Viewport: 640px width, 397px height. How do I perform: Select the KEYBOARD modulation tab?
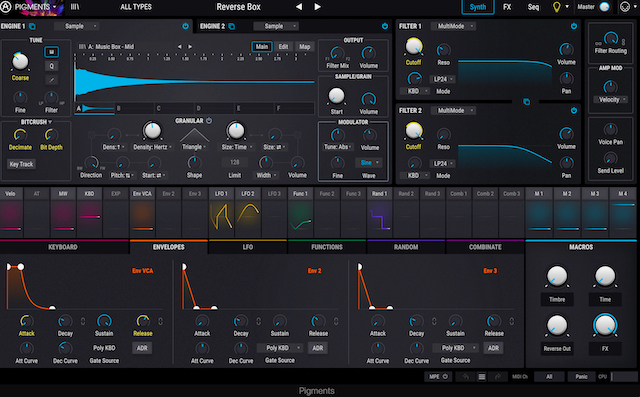[x=63, y=247]
